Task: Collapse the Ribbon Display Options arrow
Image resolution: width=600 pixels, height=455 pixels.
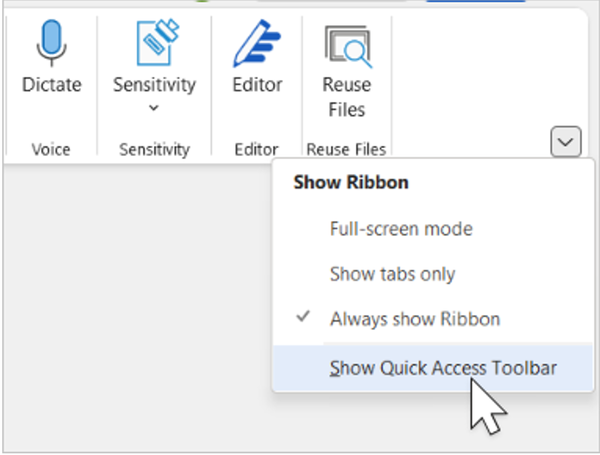Action: click(x=565, y=143)
